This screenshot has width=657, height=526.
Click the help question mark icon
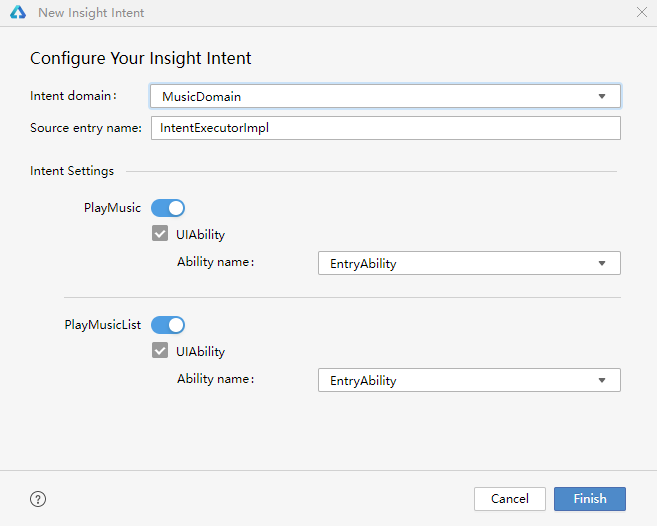(38, 499)
